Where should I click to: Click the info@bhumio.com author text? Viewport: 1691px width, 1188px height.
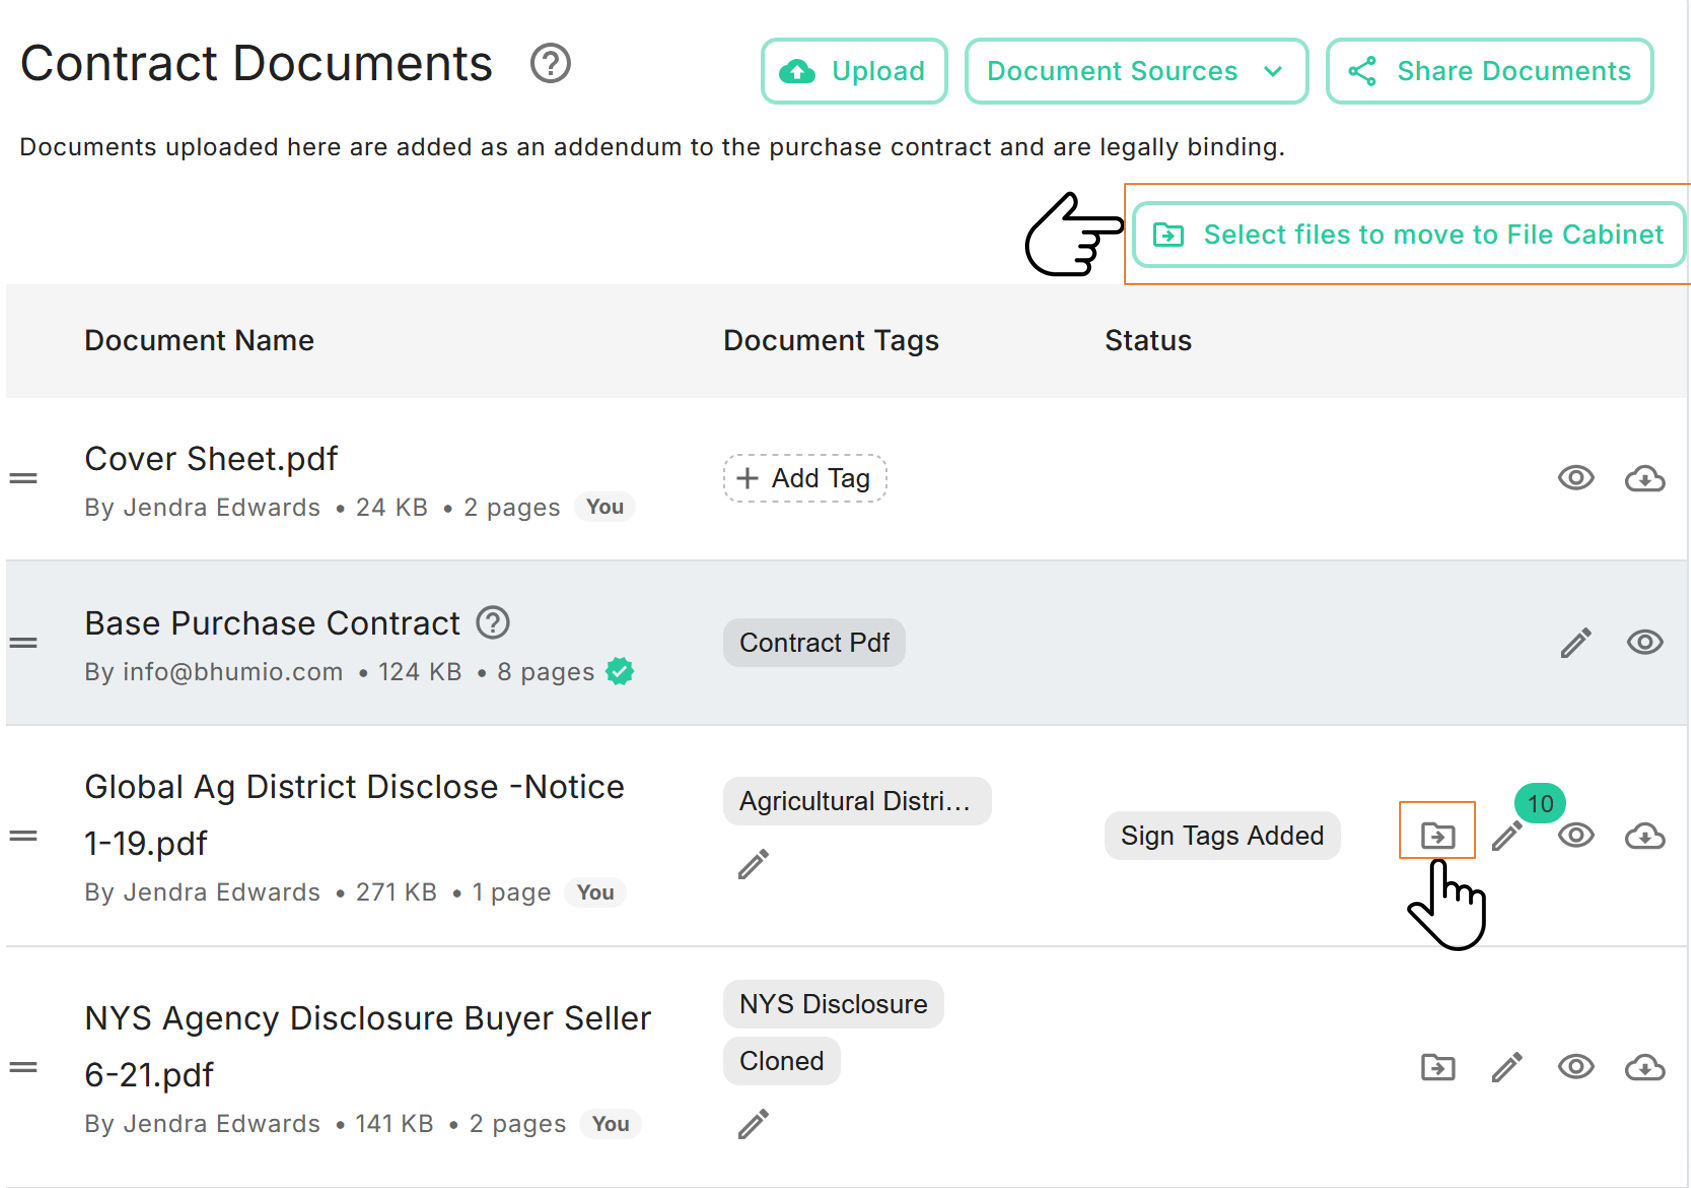[233, 672]
